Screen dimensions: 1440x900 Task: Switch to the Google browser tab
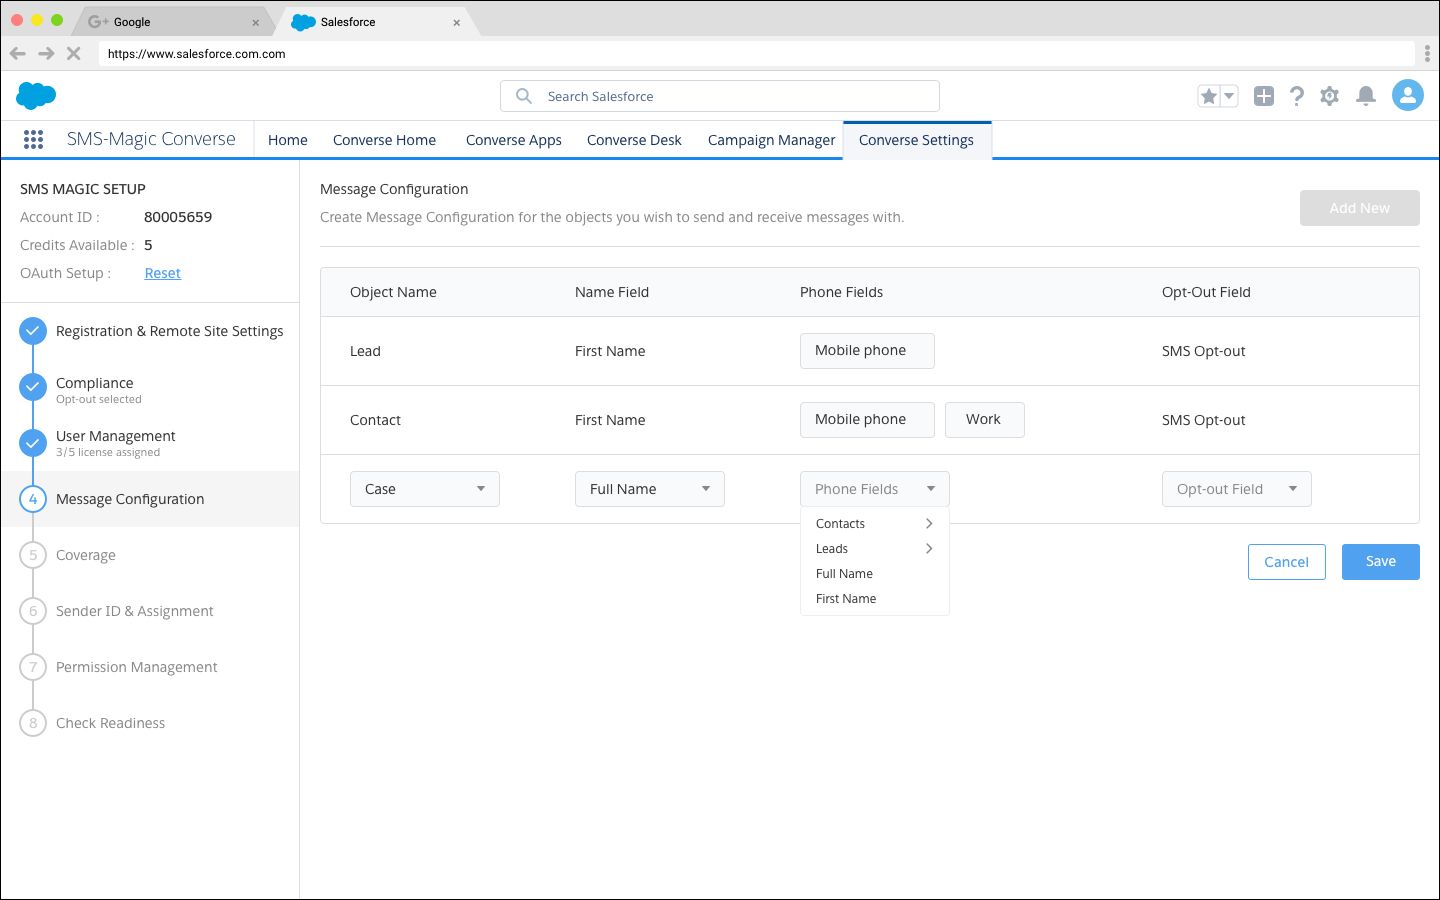172,22
